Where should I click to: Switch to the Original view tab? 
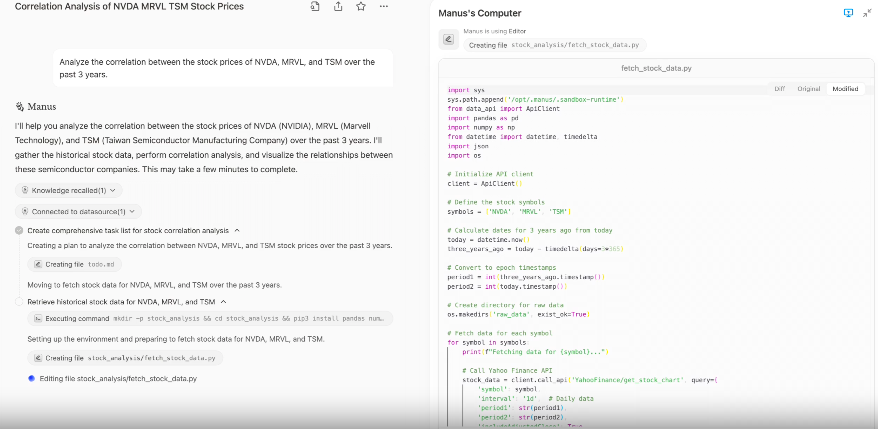coord(809,88)
